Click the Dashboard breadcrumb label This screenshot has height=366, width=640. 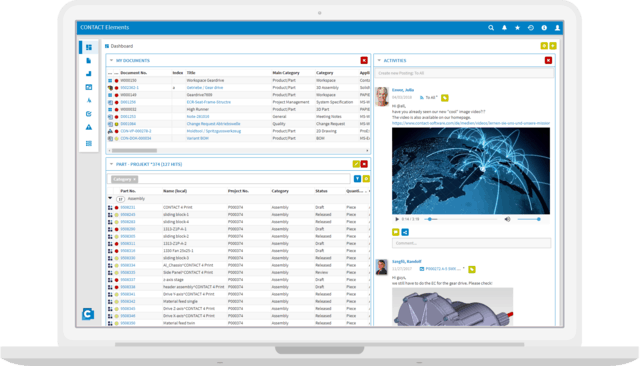click(x=122, y=46)
